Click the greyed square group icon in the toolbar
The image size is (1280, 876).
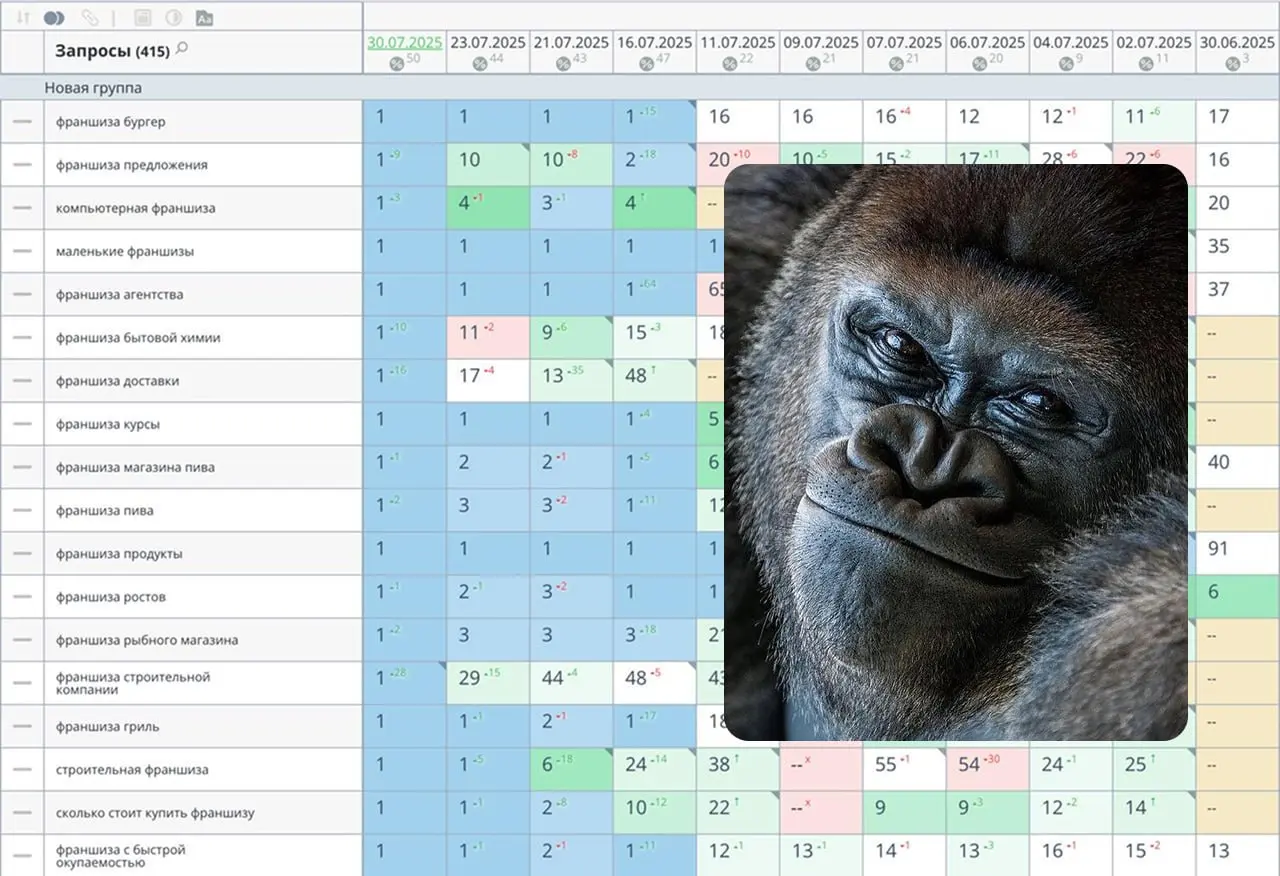coord(142,18)
